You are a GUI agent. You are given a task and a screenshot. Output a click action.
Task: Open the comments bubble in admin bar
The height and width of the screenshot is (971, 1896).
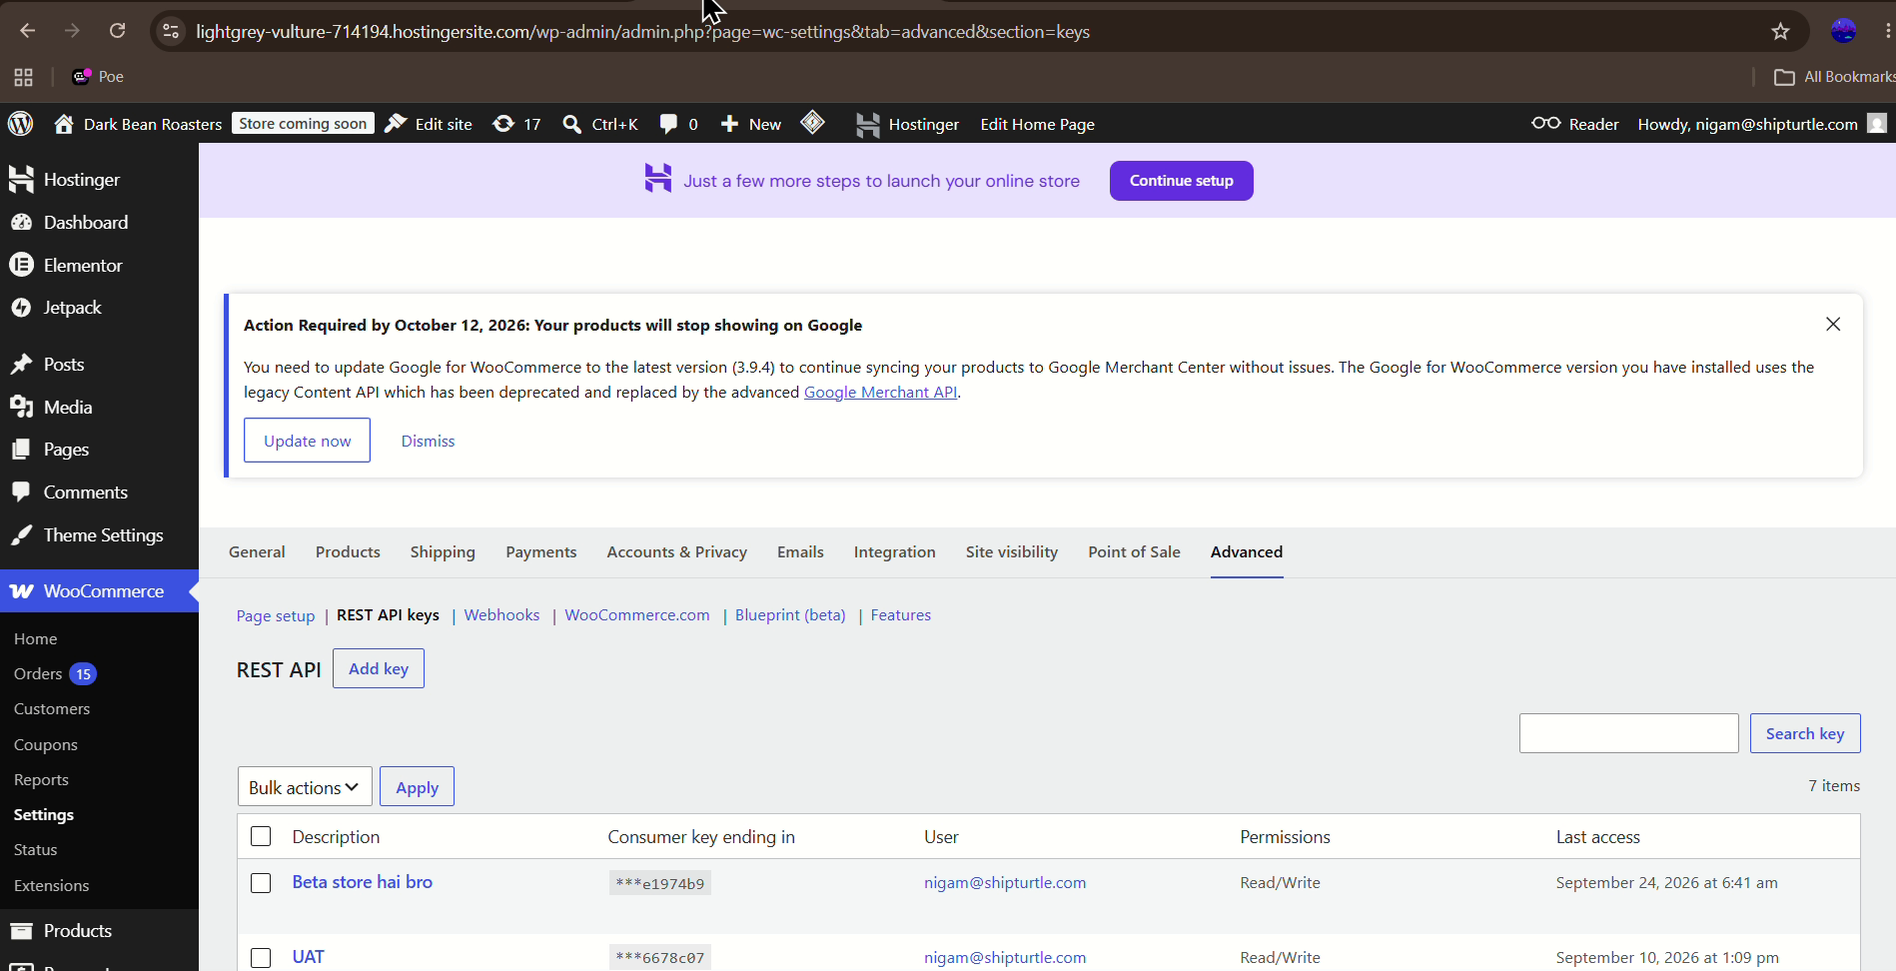point(679,124)
